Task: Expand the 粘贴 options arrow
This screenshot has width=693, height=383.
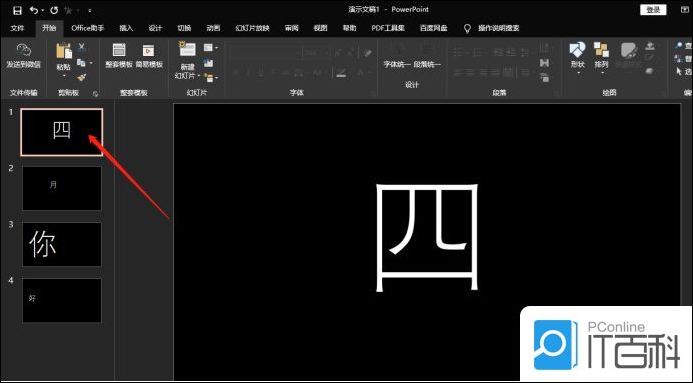Action: [x=64, y=76]
